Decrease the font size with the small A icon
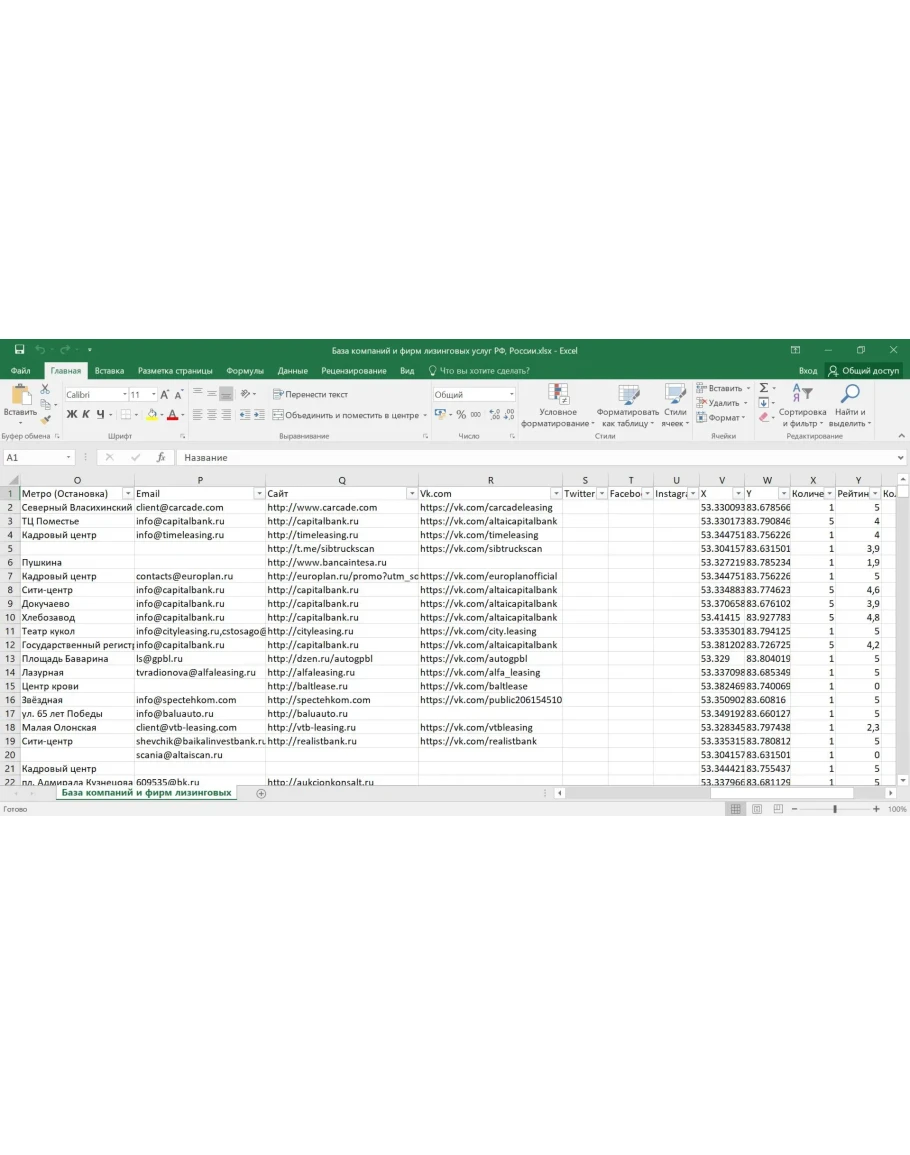This screenshot has width=910, height=1155. coord(178,395)
